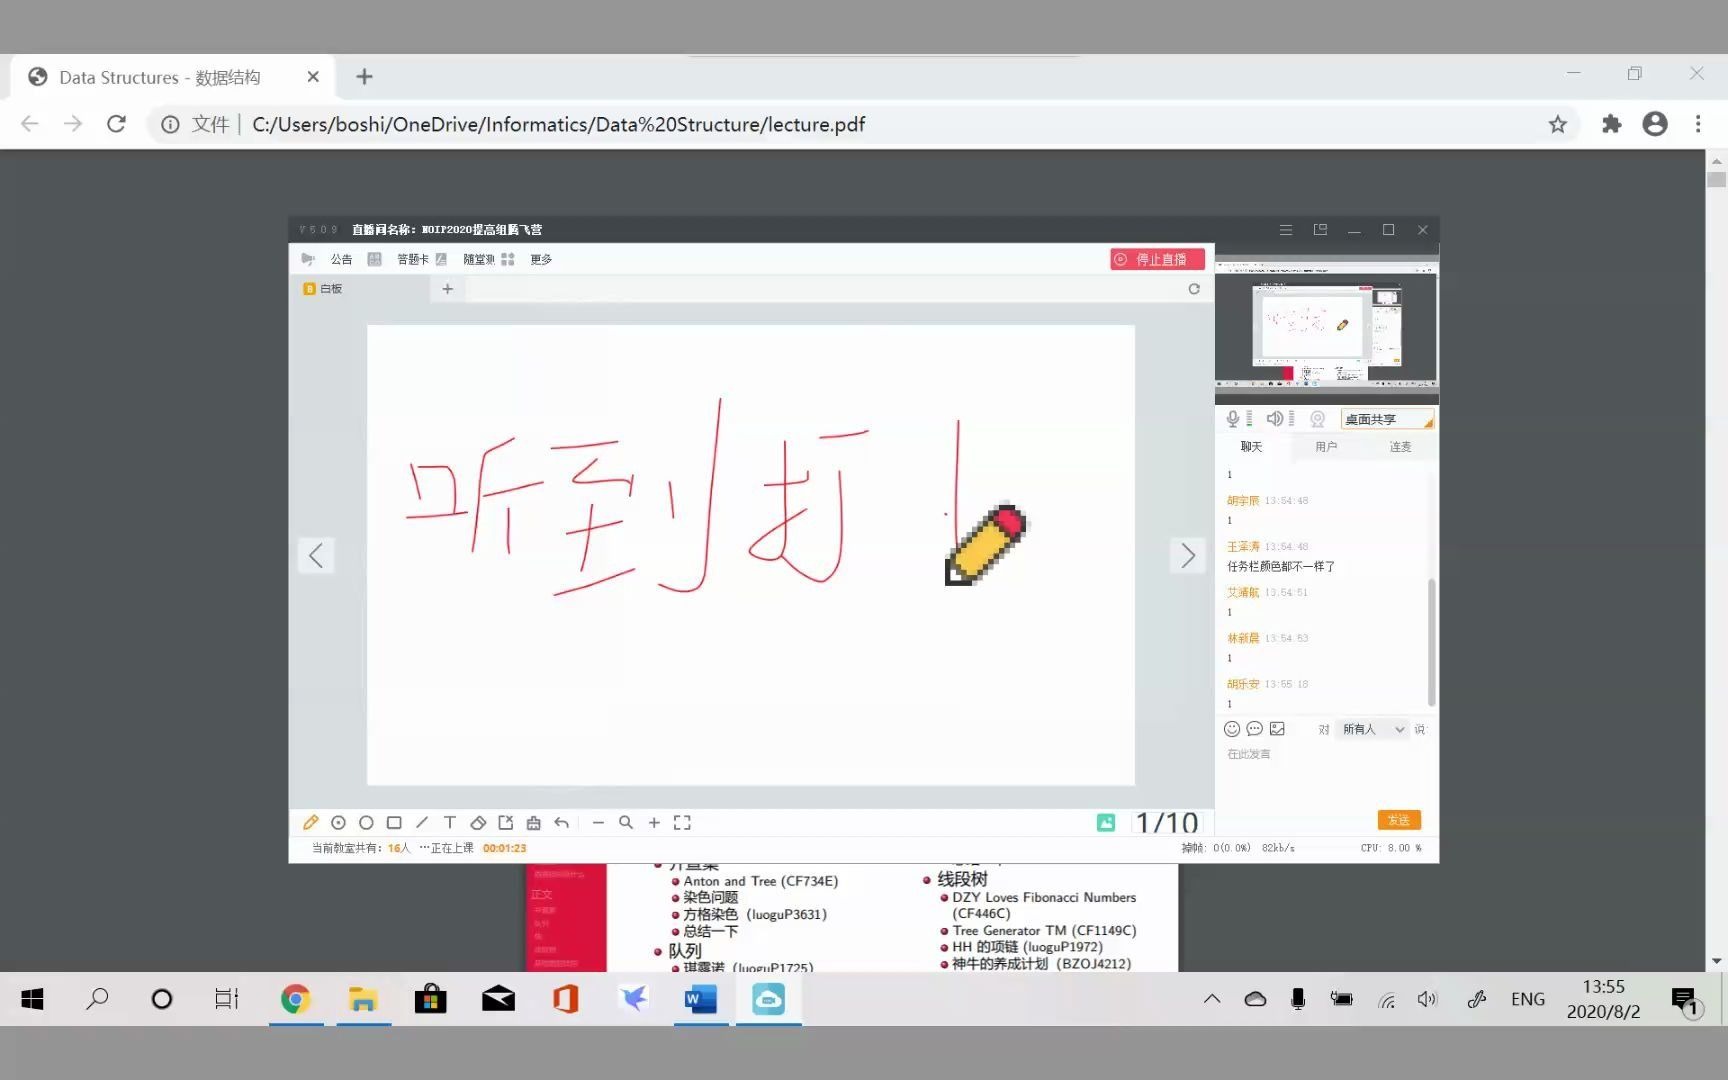Select the ellipse shape tool
The width and height of the screenshot is (1728, 1080).
366,822
